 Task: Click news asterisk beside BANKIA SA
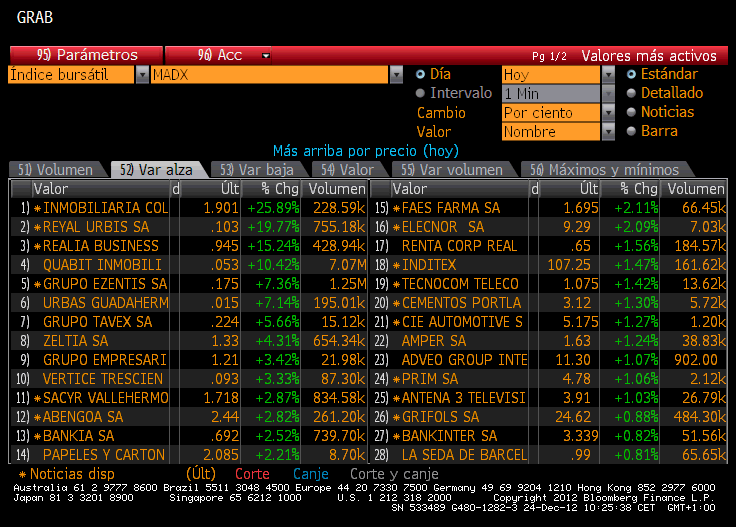pos(37,436)
